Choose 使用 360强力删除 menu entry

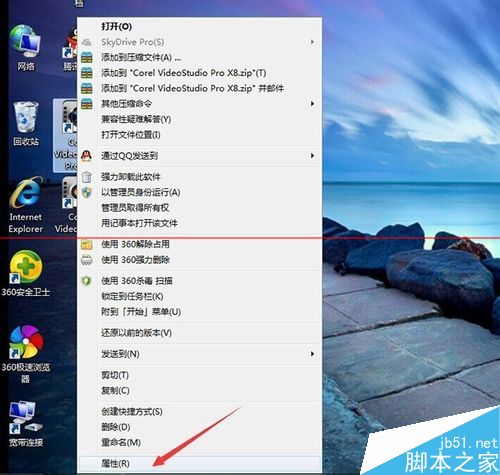(x=200, y=260)
